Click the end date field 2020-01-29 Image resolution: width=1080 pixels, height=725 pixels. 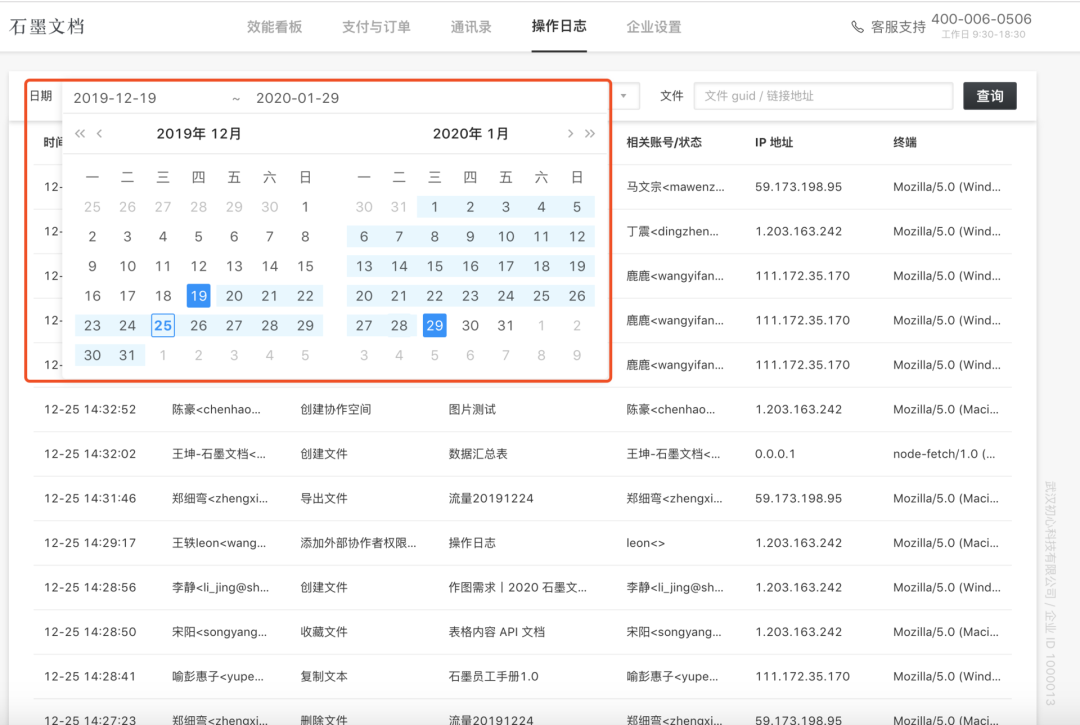coord(297,98)
